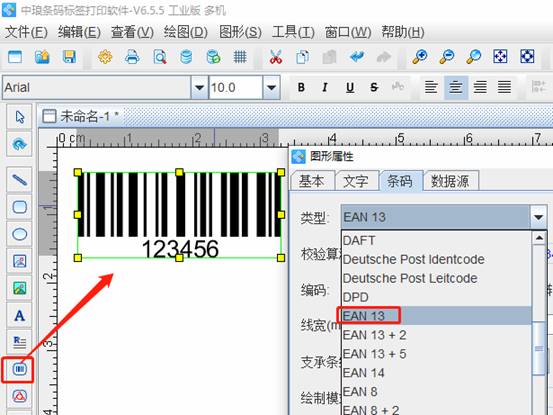Switch to the 基本 tab
The height and width of the screenshot is (415, 553).
click(311, 181)
